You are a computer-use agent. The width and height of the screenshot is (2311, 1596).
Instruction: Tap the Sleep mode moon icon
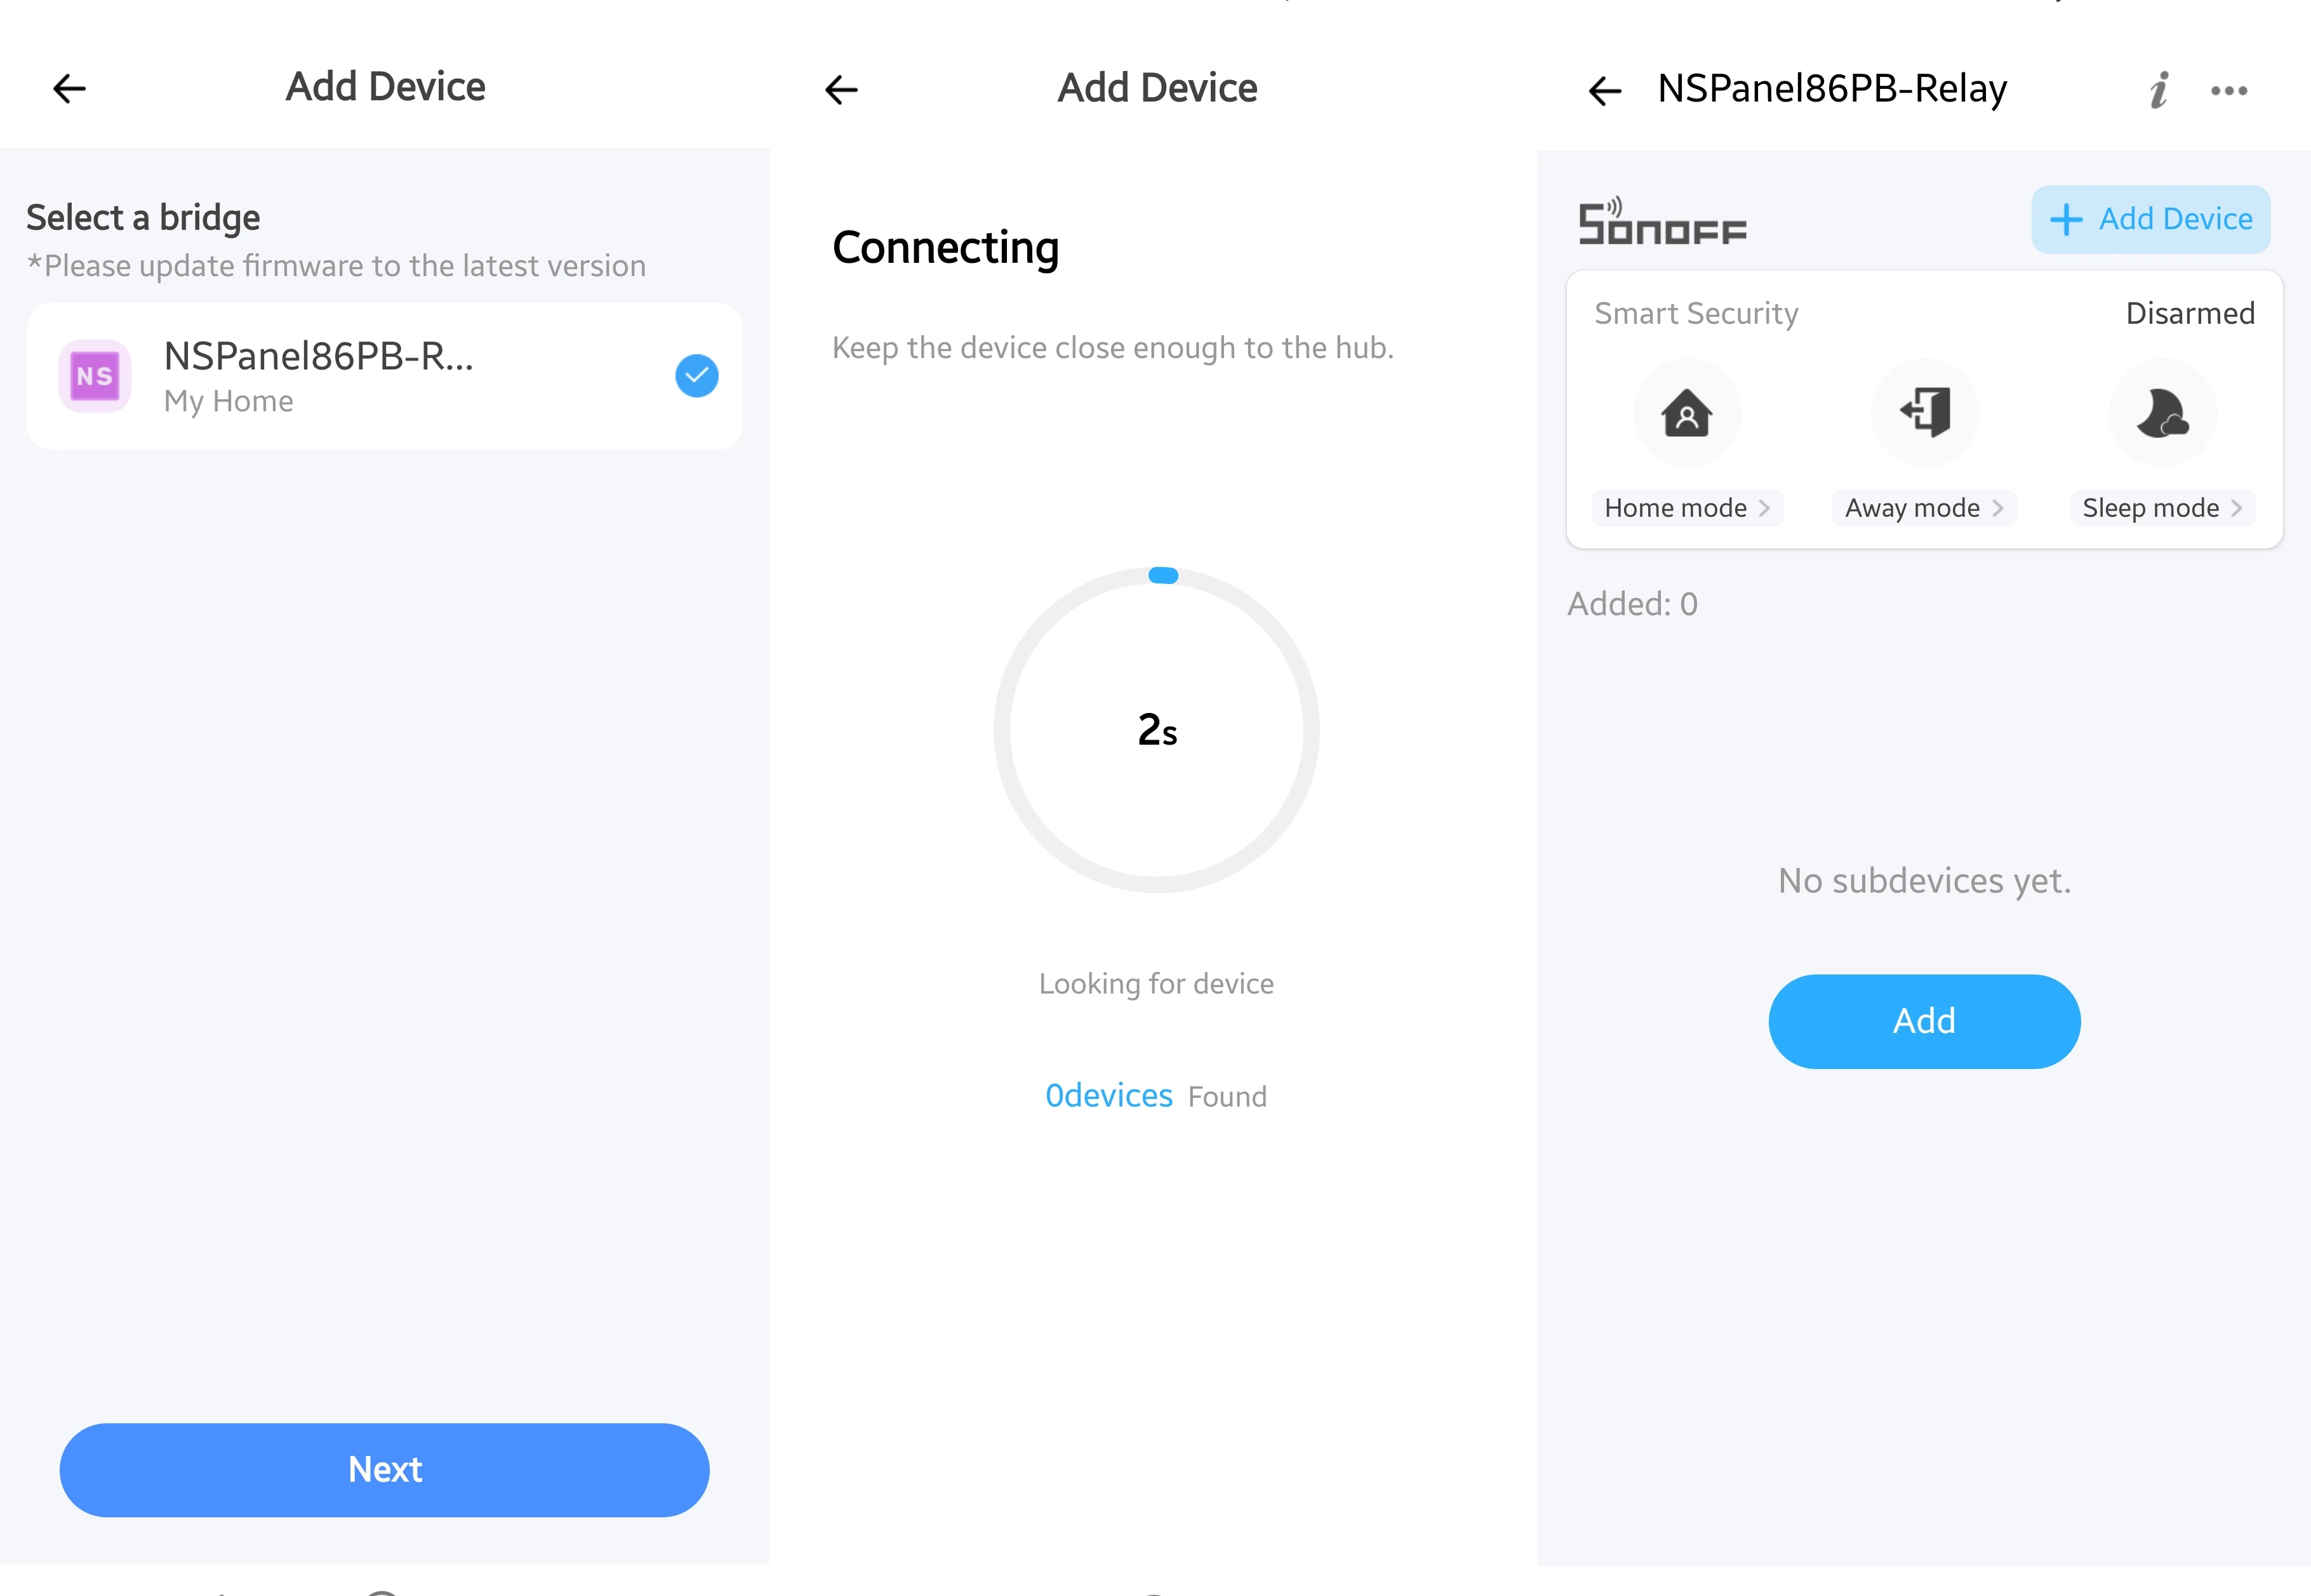click(2163, 413)
